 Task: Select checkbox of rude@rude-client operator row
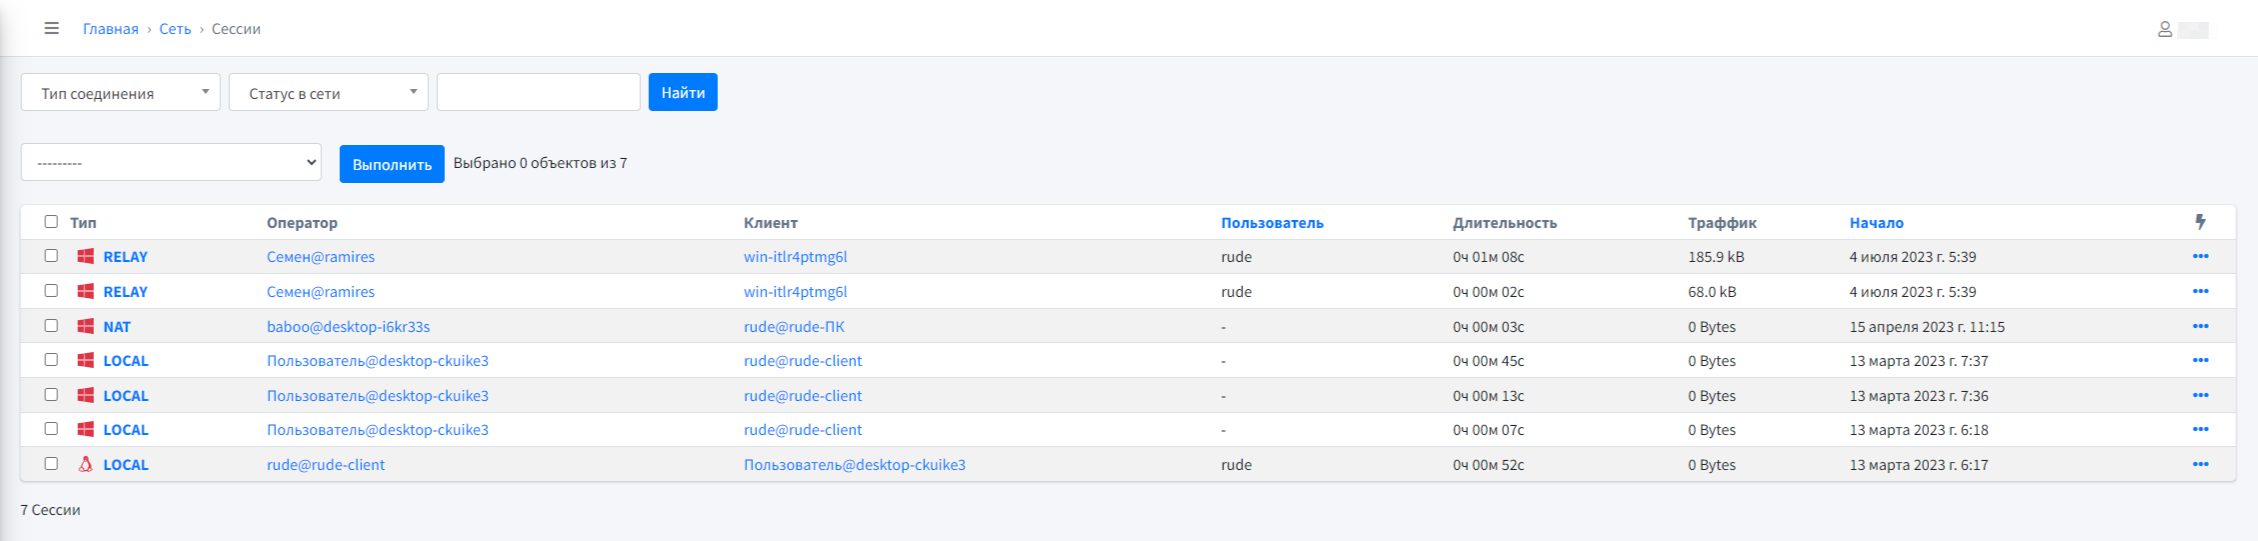pyautogui.click(x=51, y=464)
